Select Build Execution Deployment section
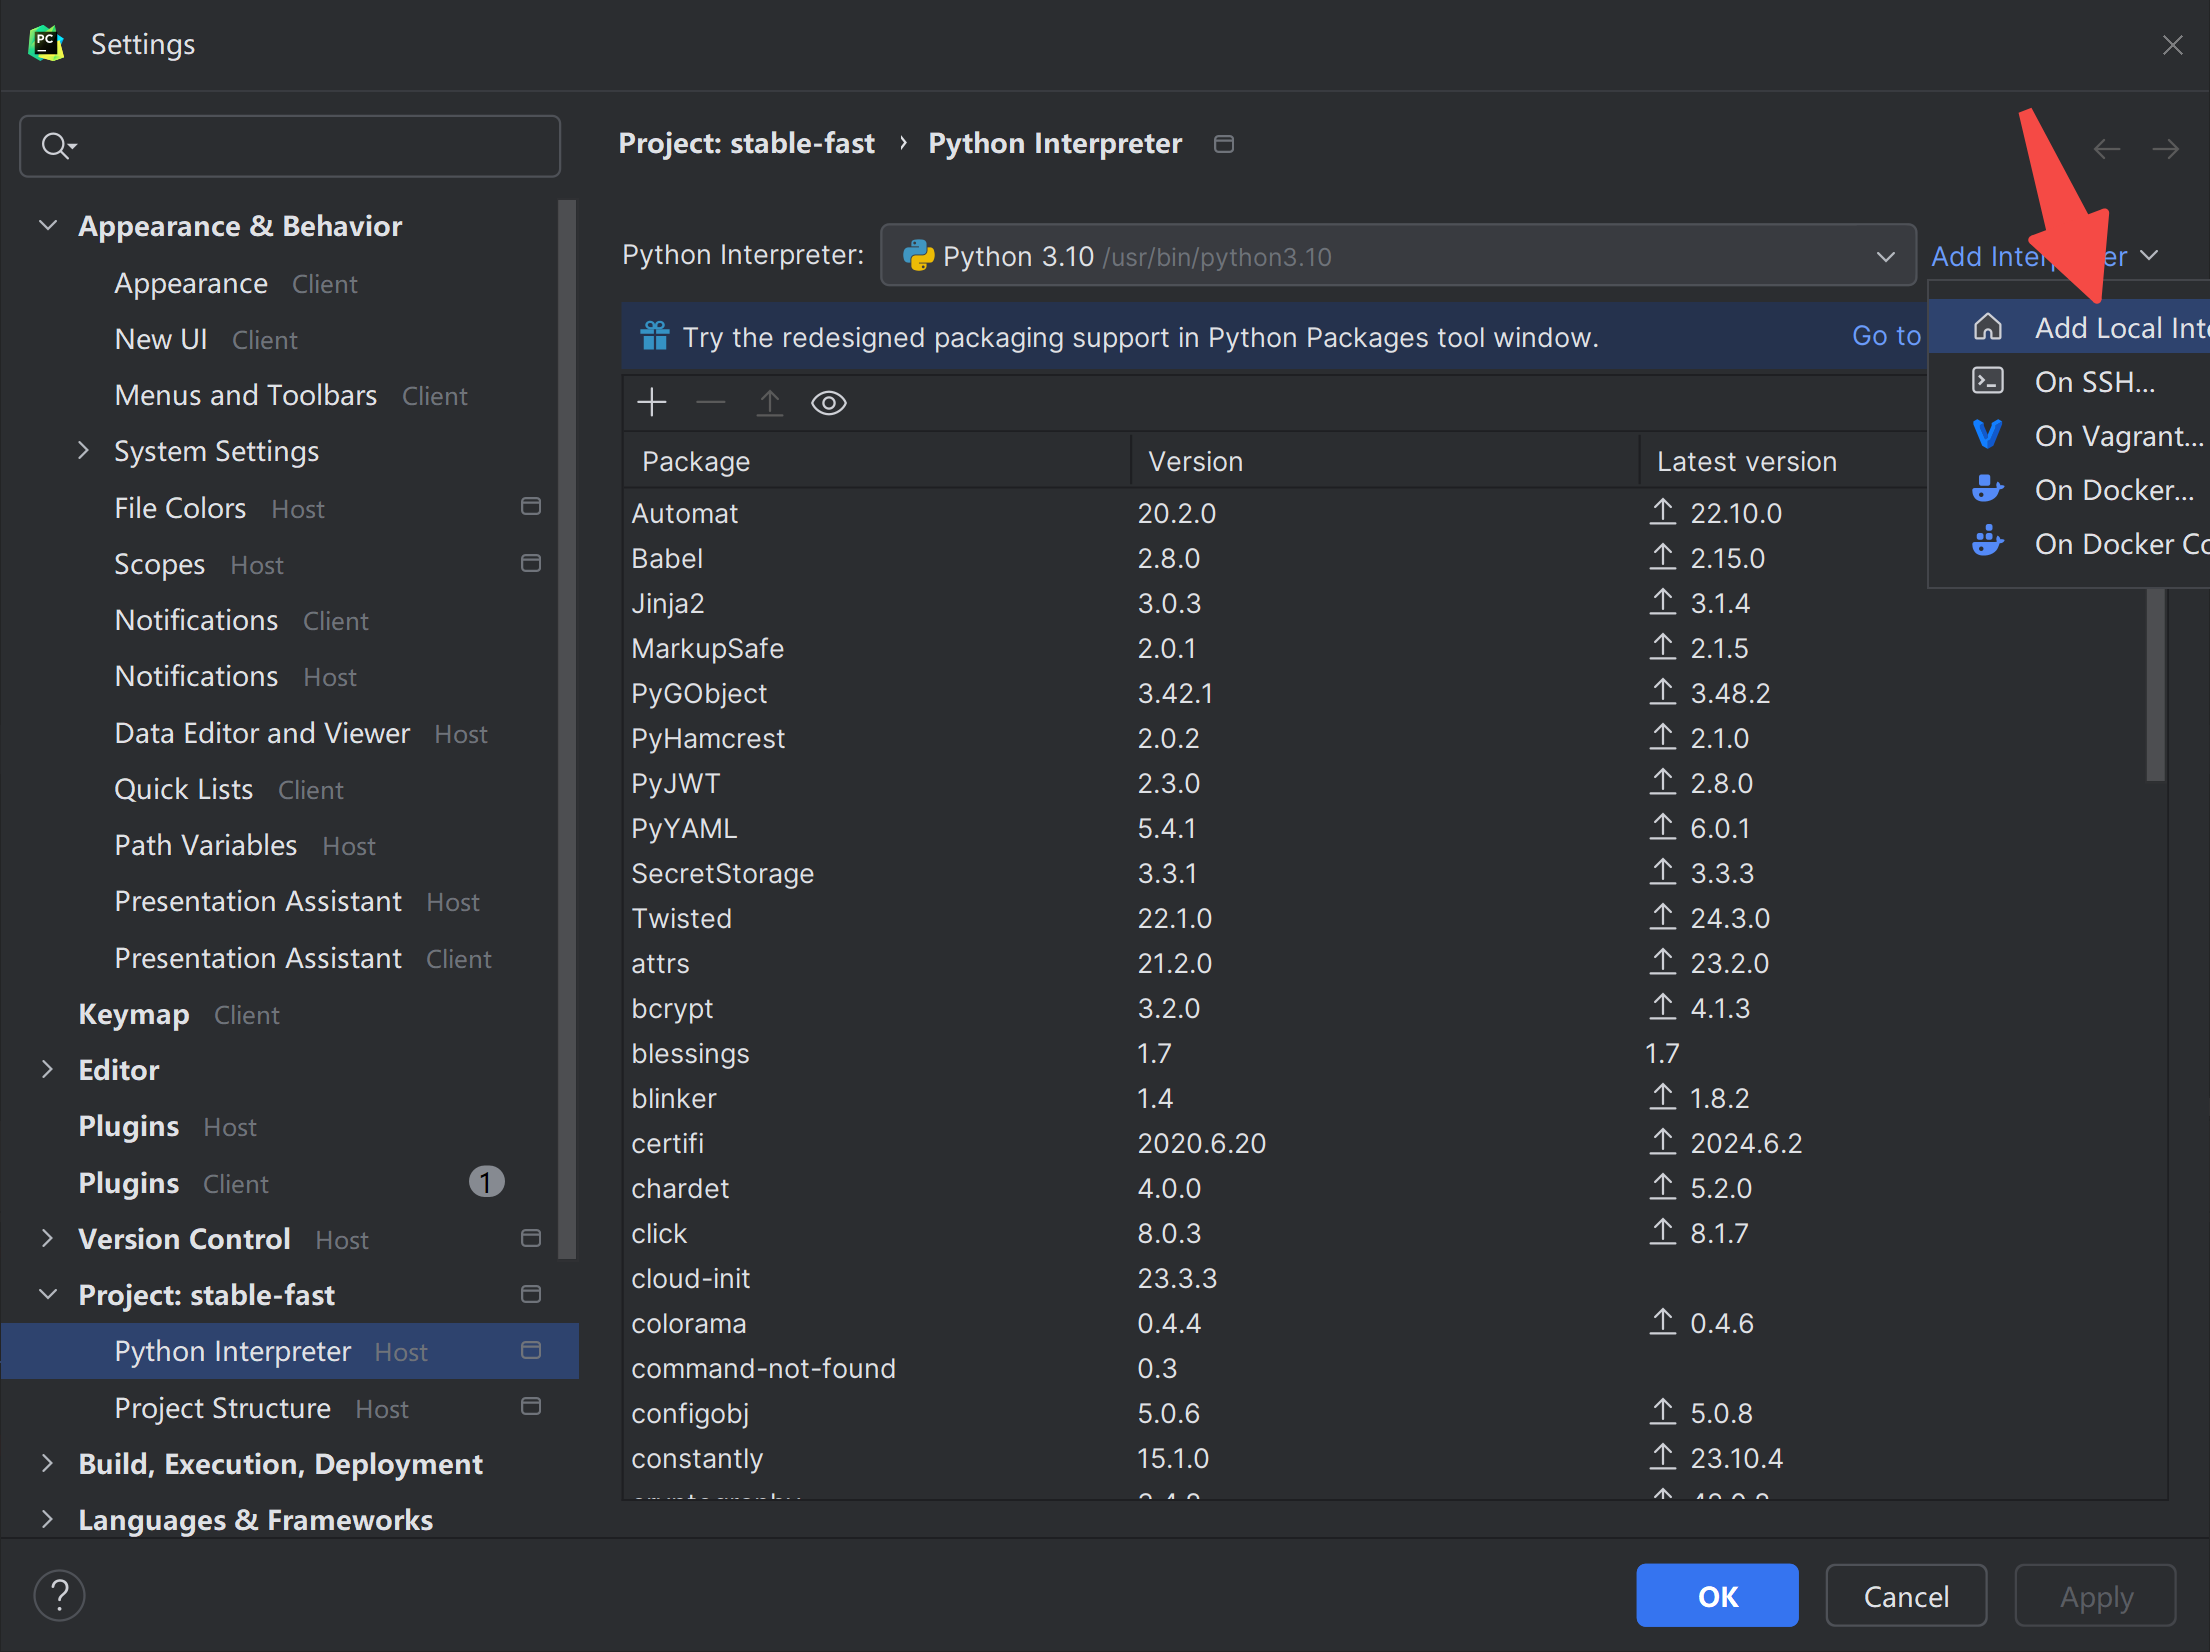2210x1652 pixels. [x=281, y=1463]
